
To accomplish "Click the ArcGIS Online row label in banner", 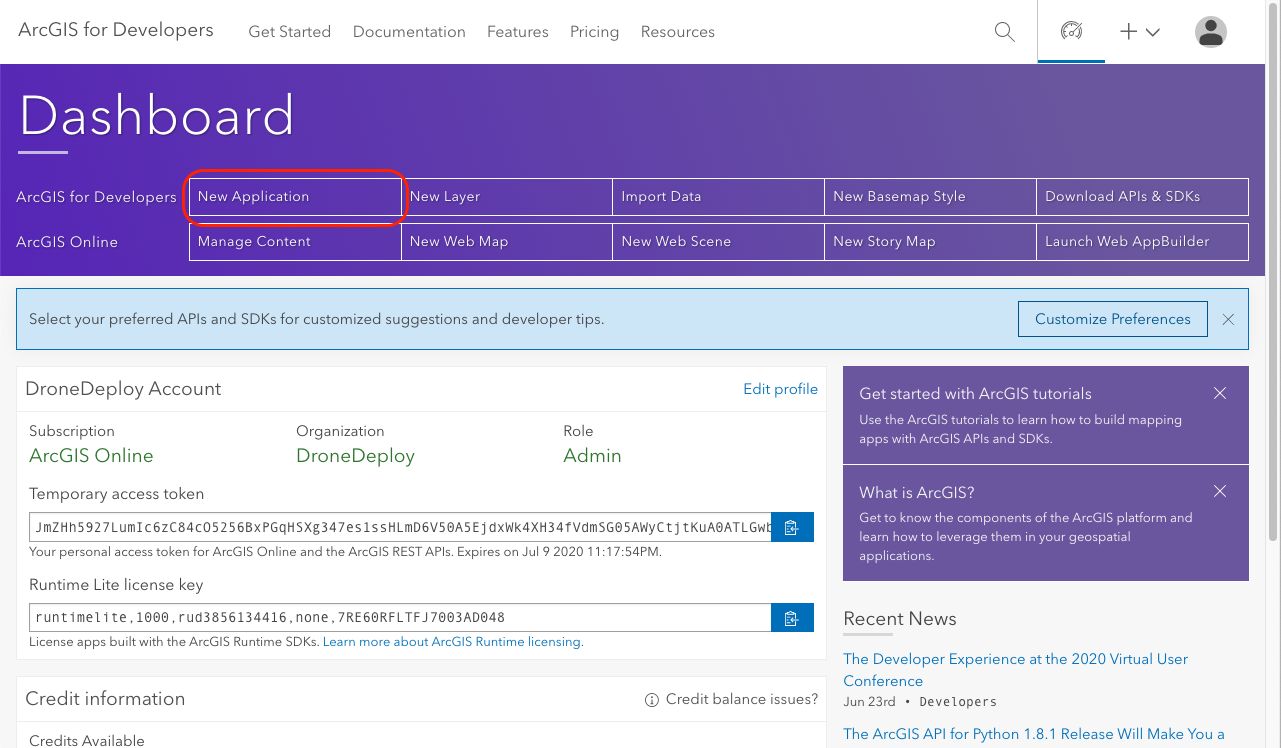I will coord(67,242).
